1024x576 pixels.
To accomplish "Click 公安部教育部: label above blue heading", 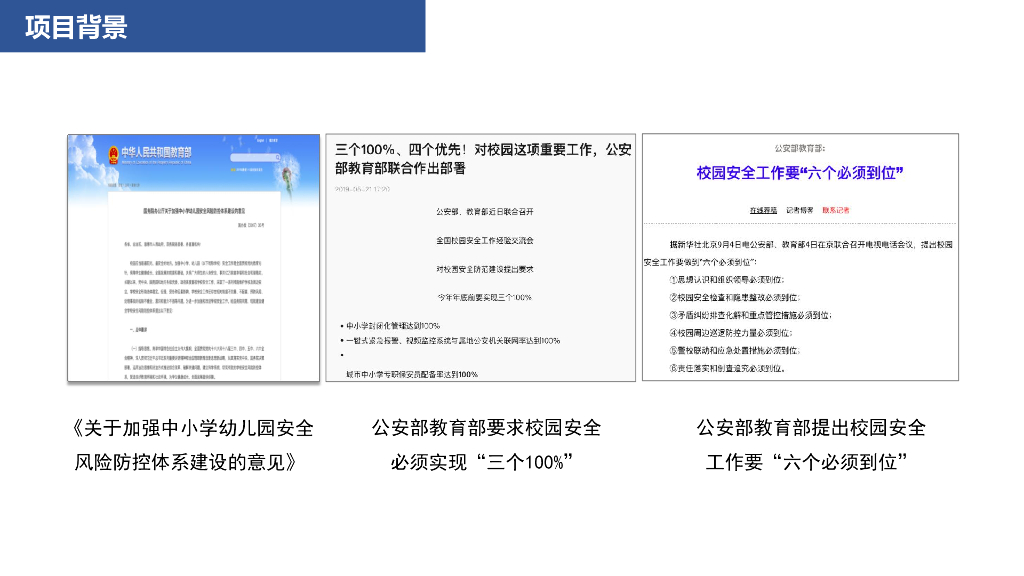I will (x=800, y=148).
